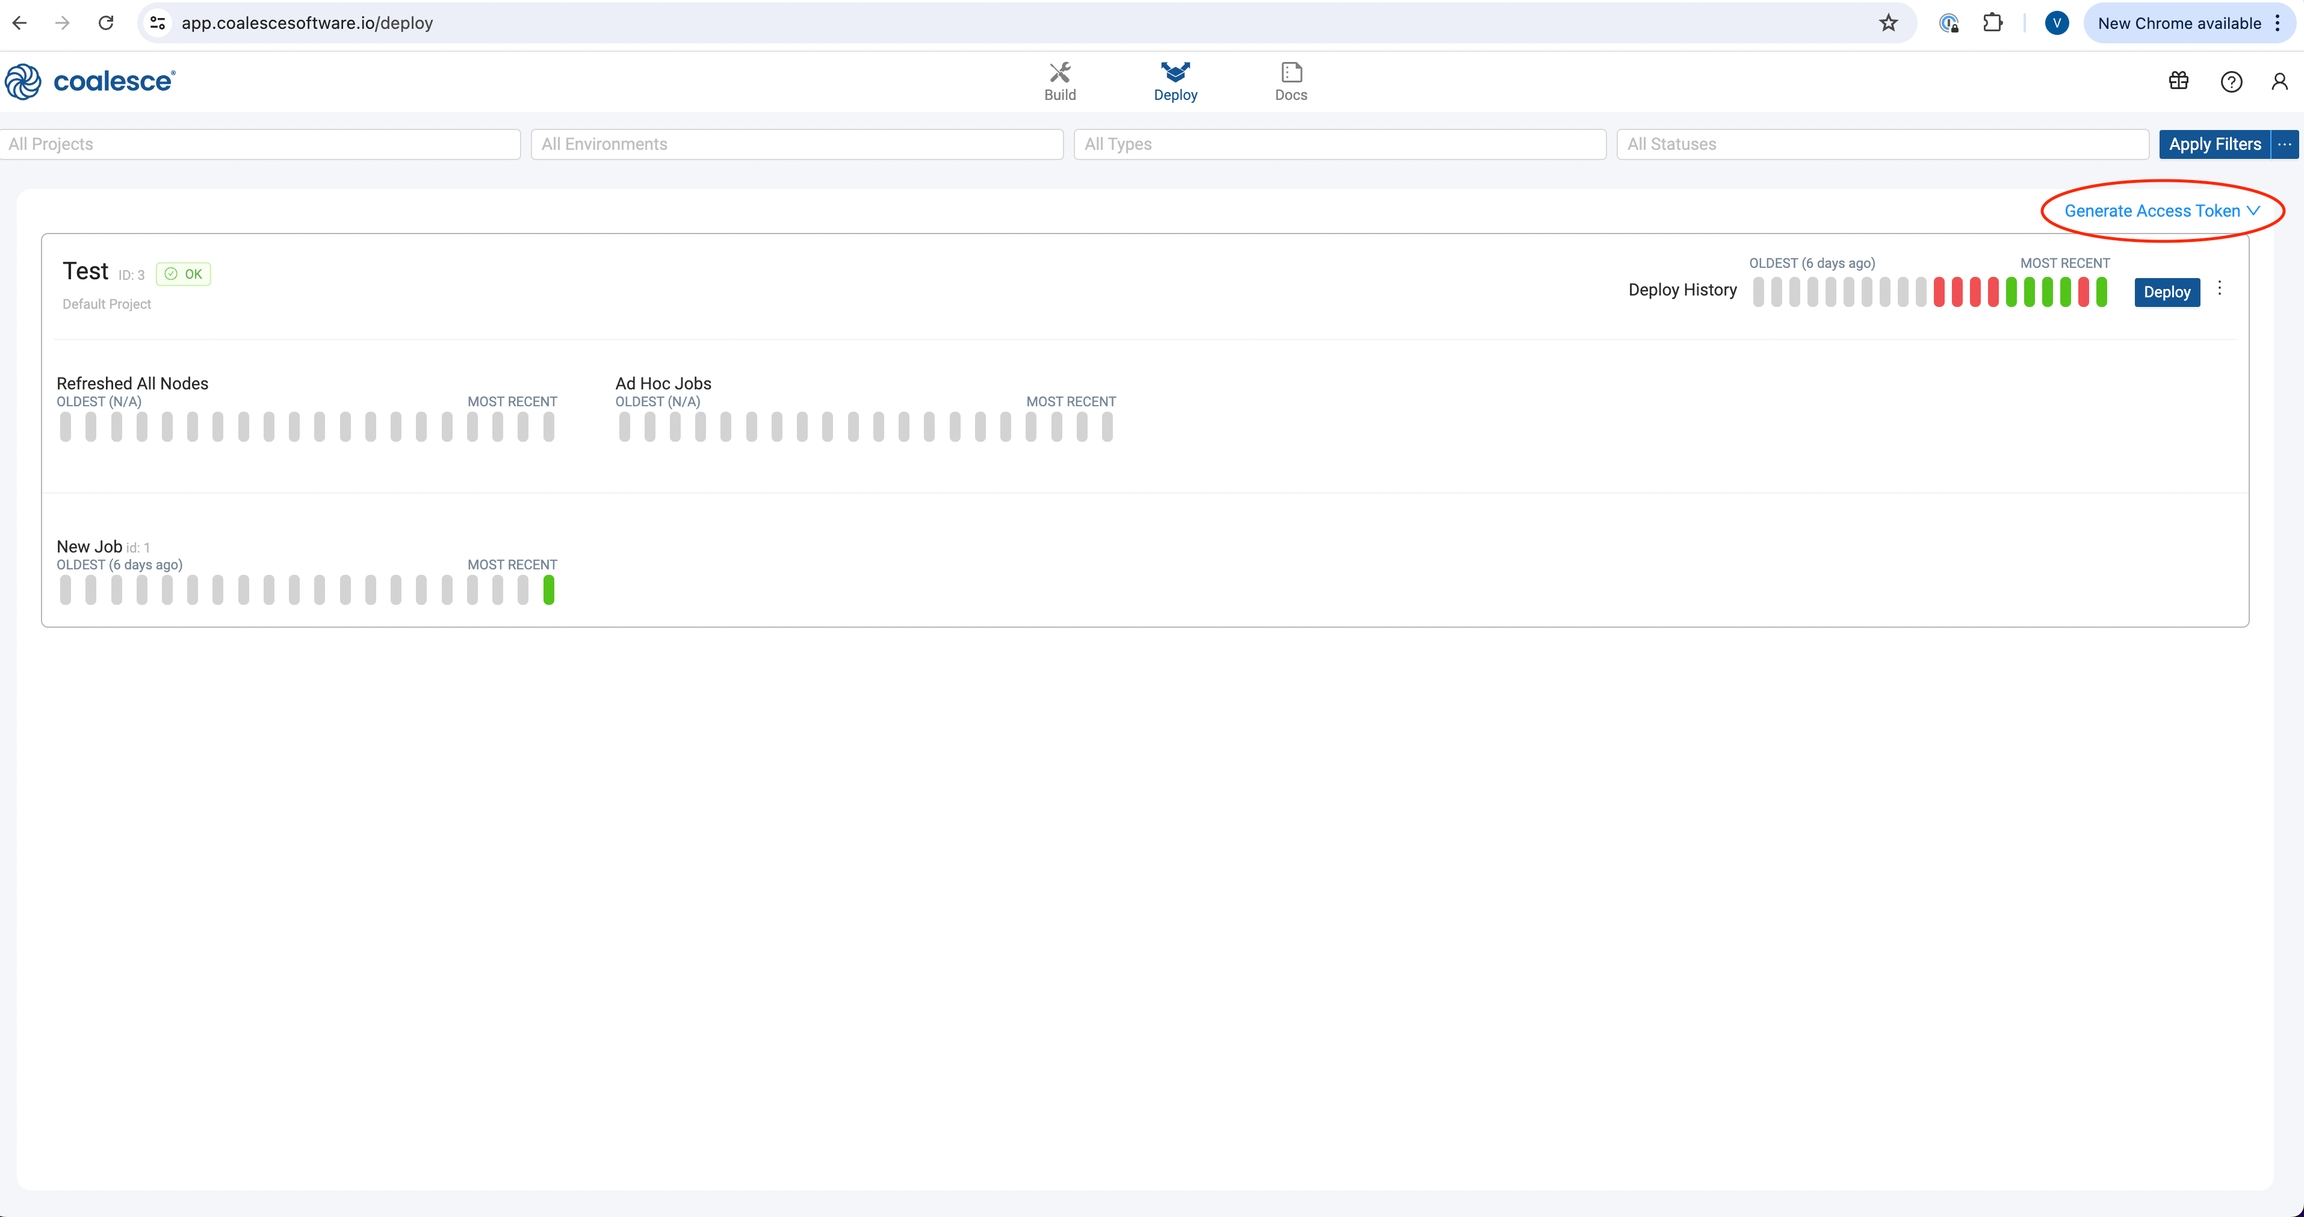2304x1217 pixels.
Task: Open the Chrome extensions puzzle icon
Action: [x=1992, y=23]
